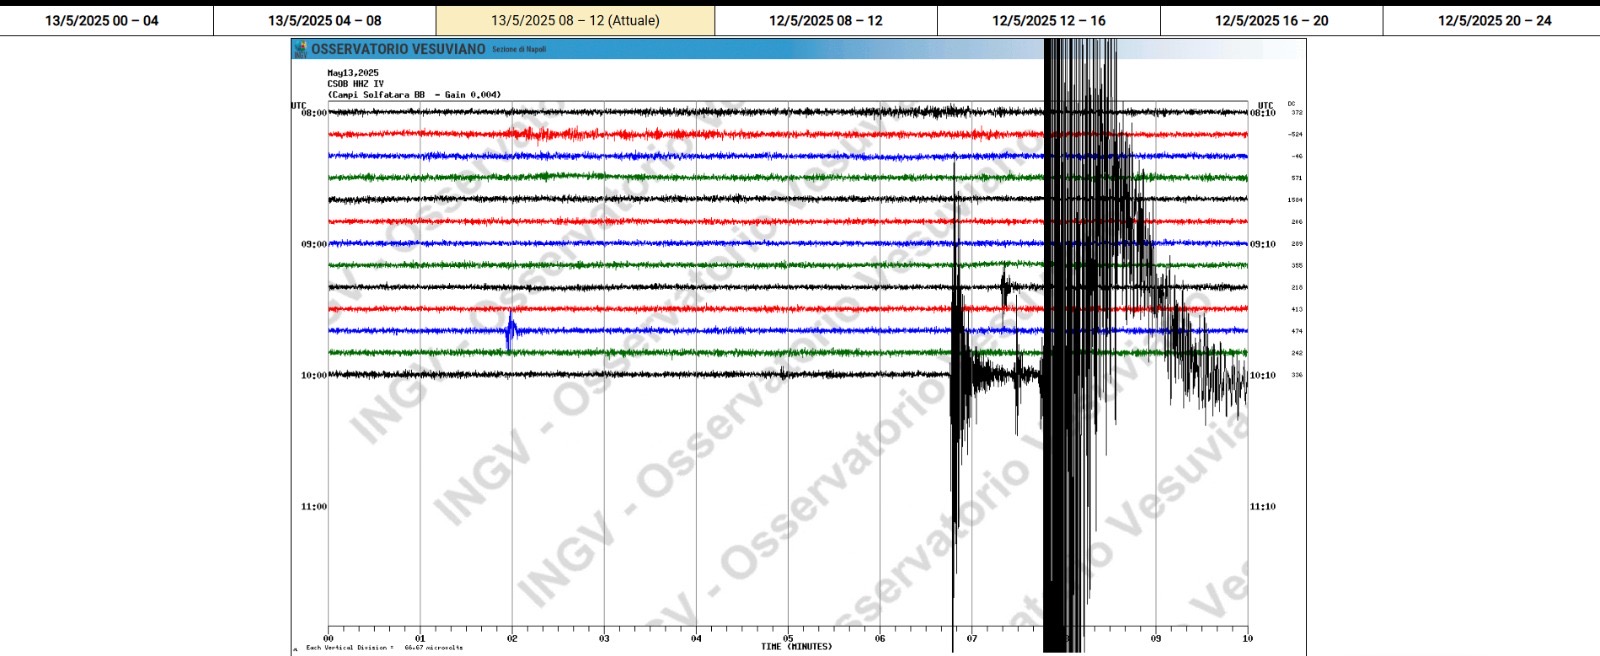Click the Osservatorio Vesuviano header title

coord(398,49)
